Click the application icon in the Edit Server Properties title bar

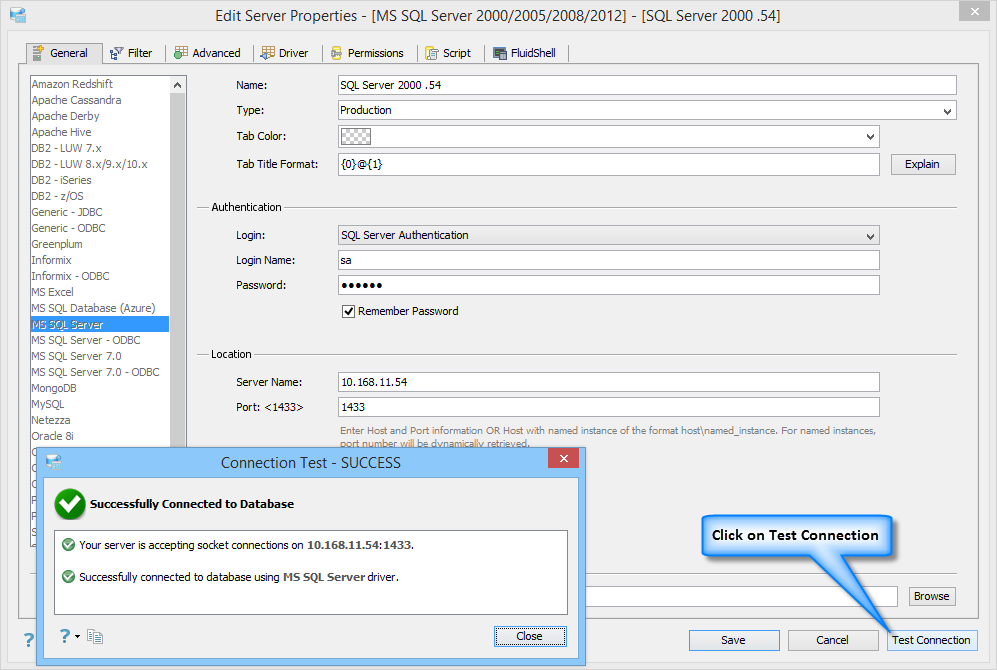click(18, 15)
